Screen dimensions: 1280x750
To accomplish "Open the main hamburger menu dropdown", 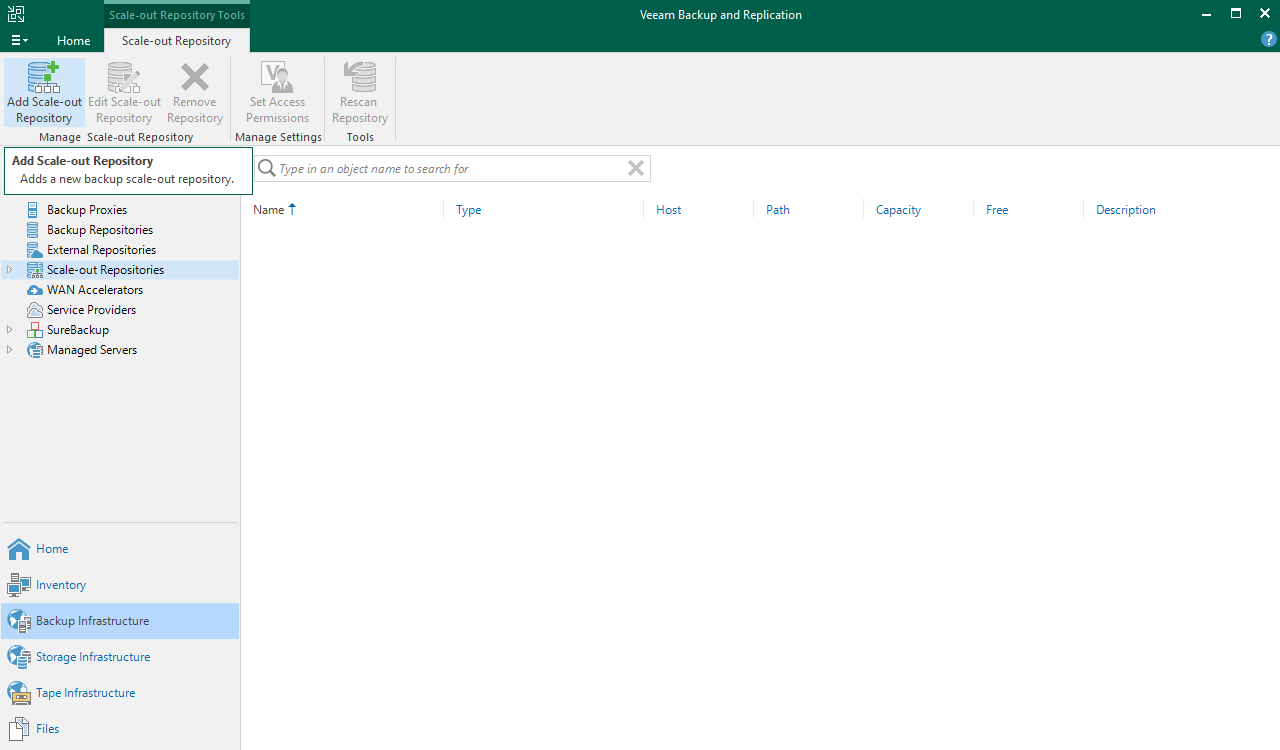I will [19, 41].
